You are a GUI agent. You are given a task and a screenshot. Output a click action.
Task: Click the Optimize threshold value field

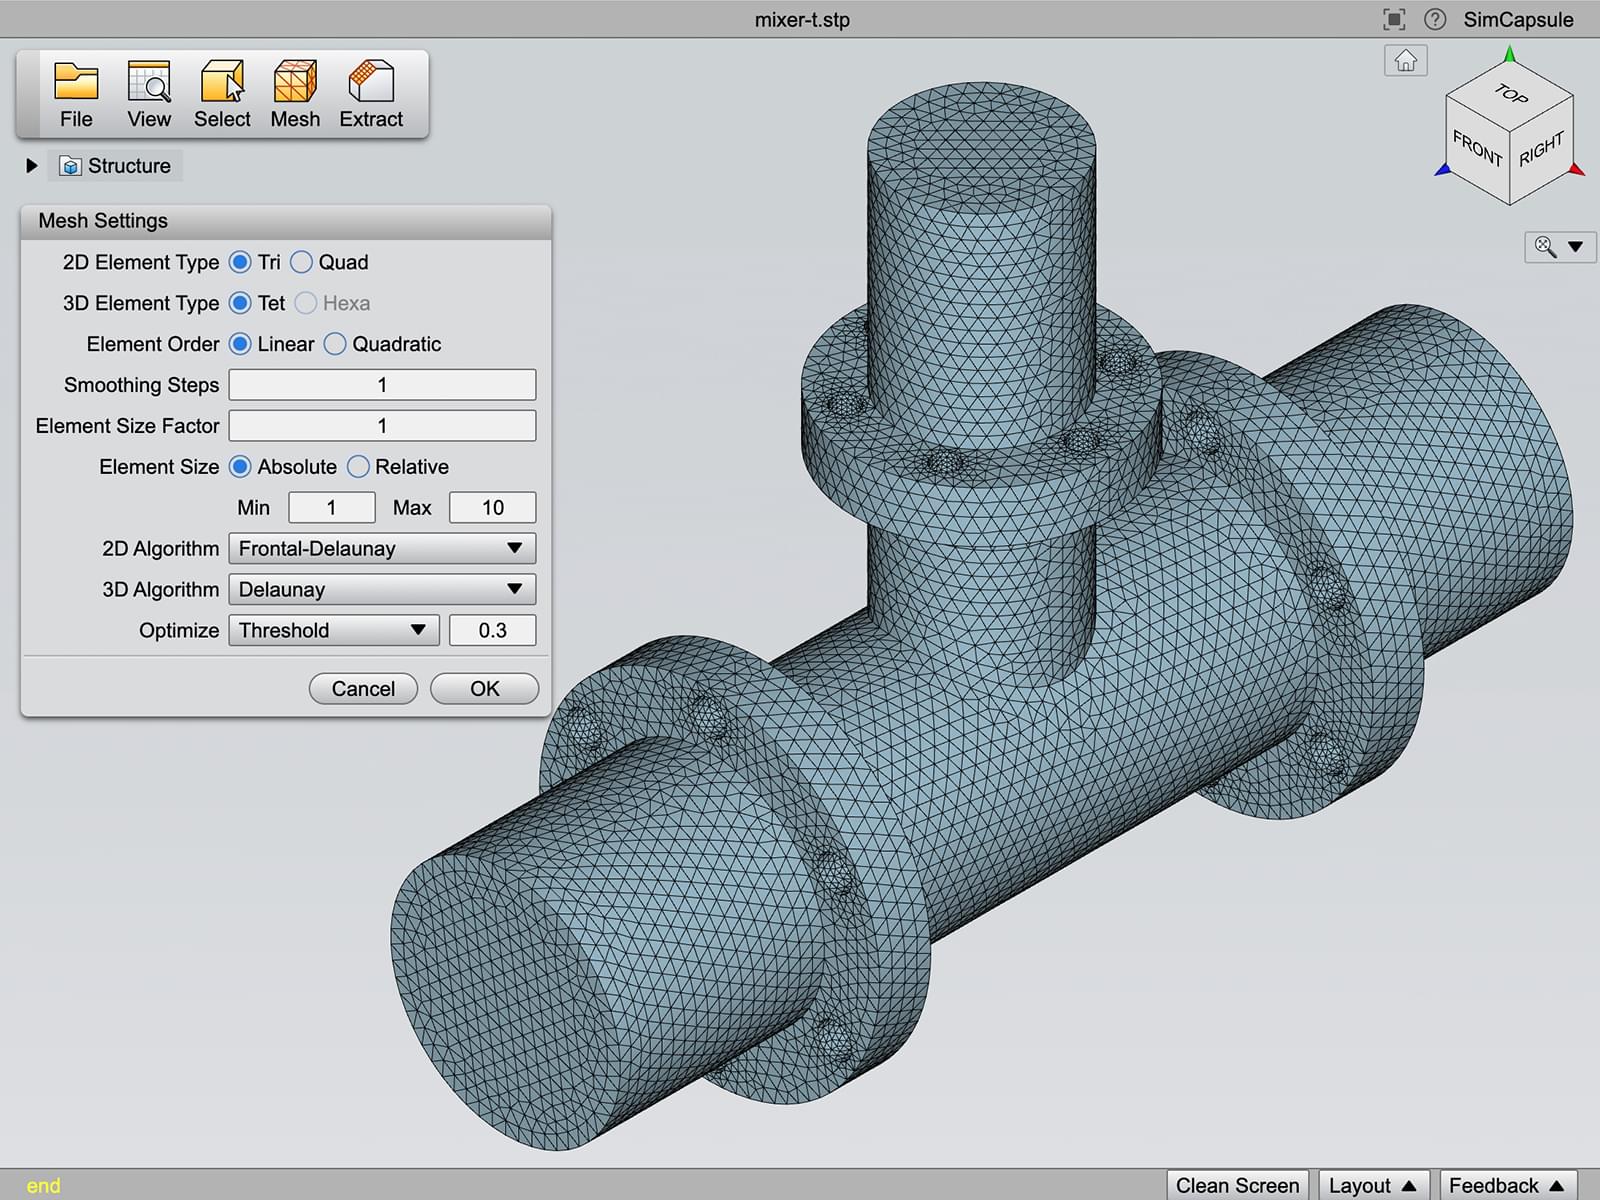click(493, 631)
